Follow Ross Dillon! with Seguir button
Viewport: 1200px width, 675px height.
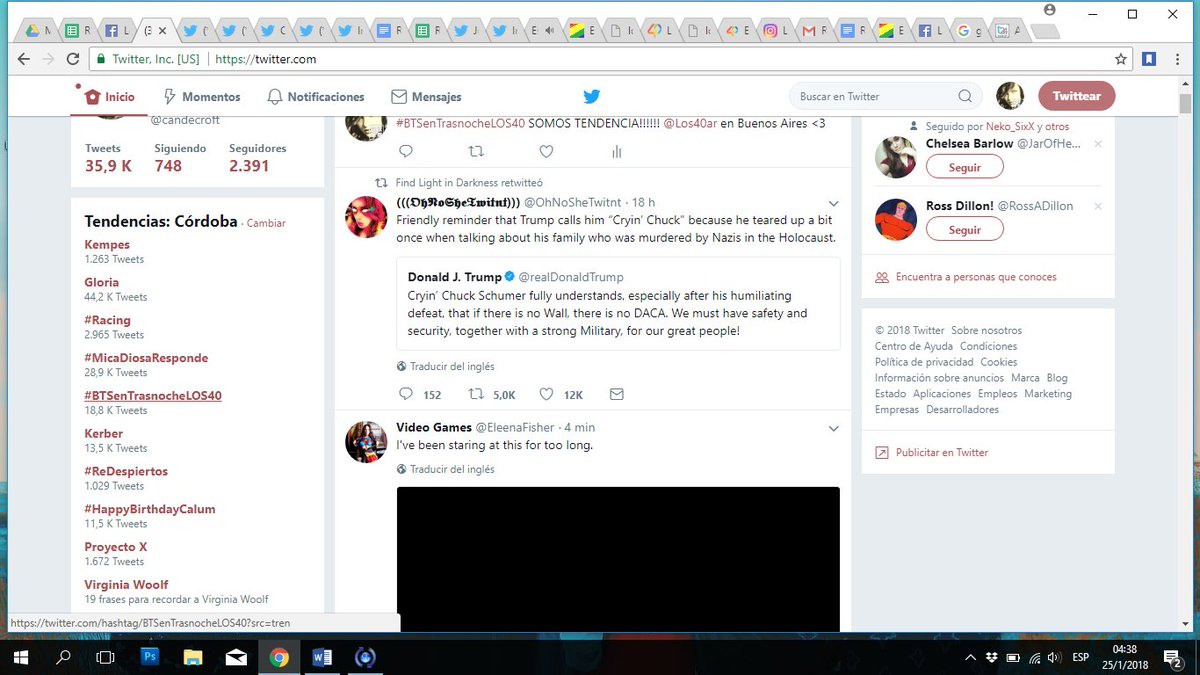[964, 229]
